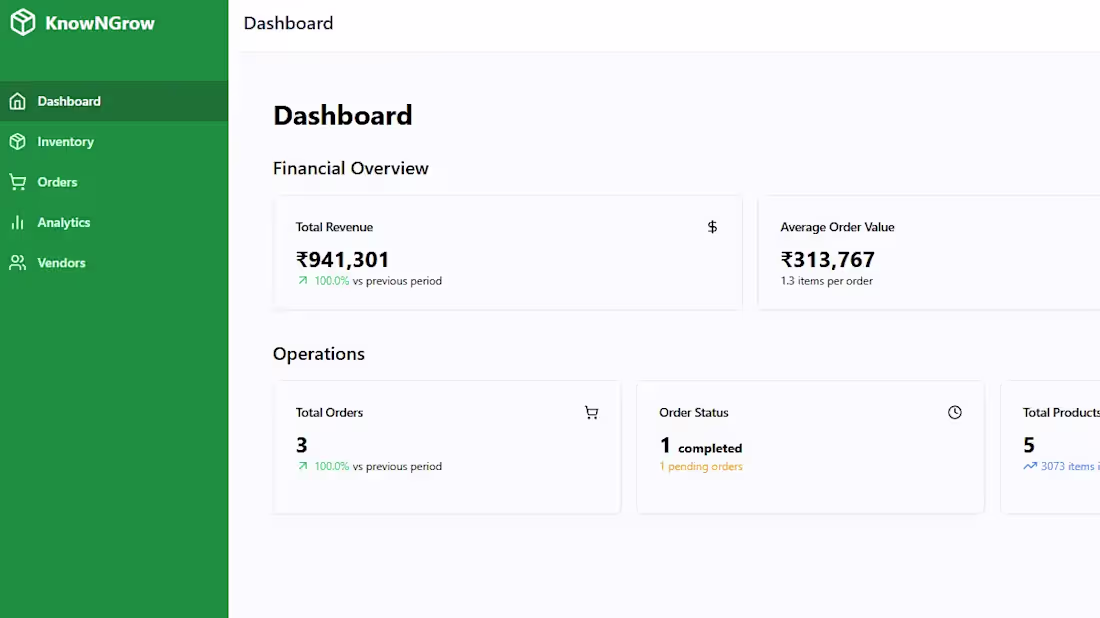Click the green arrow under Total Revenue
The height and width of the screenshot is (618, 1100).
[x=303, y=281]
